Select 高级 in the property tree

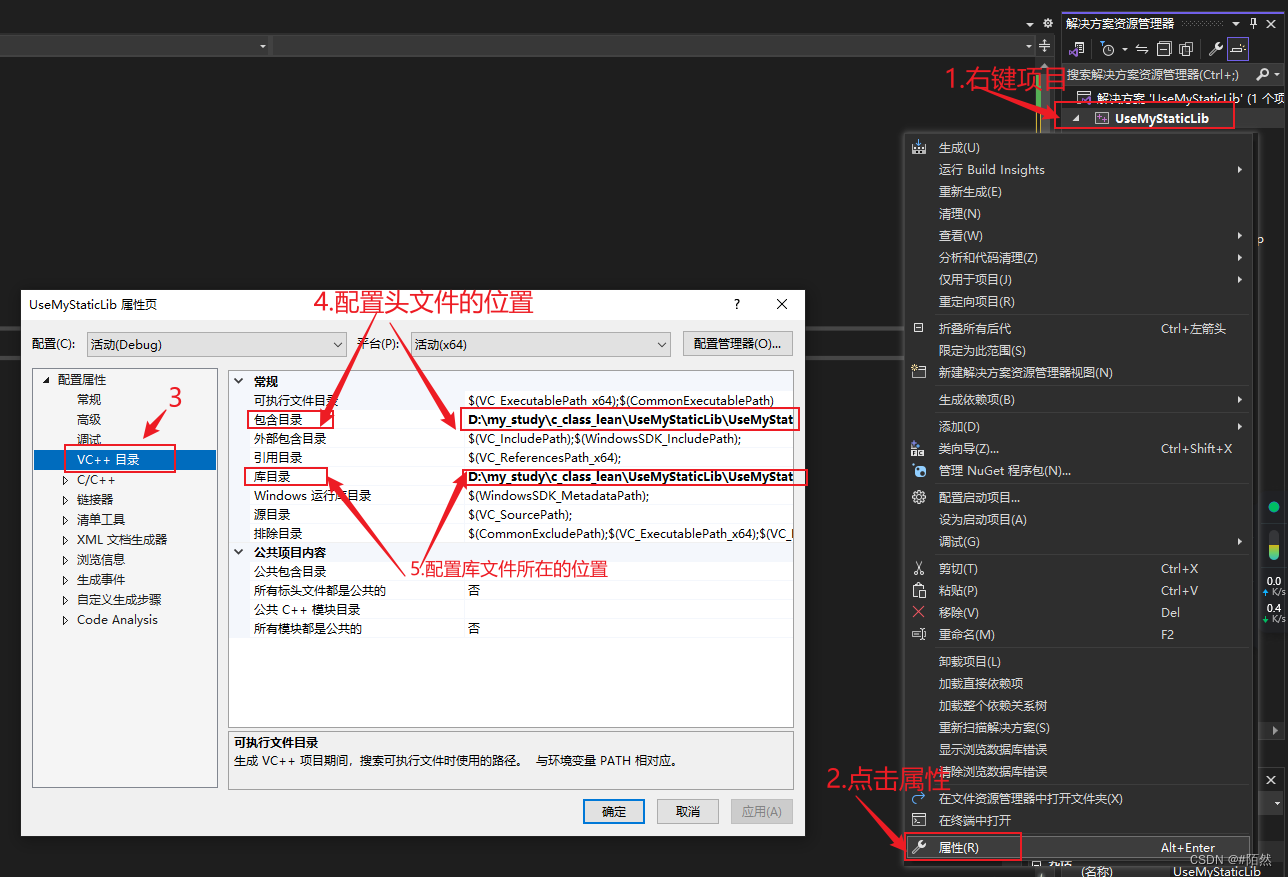[89, 420]
